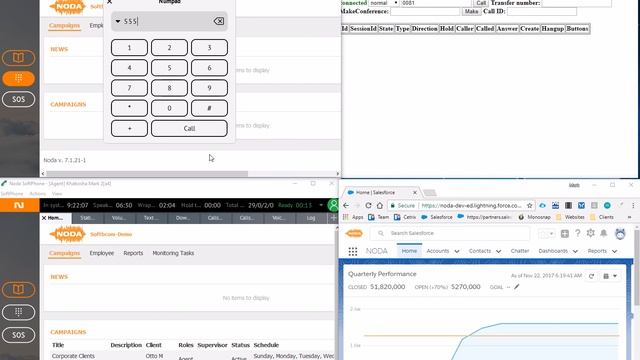Open the Salesforce notifications bell
Image resolution: width=640 pixels, height=360 pixels.
coord(603,233)
